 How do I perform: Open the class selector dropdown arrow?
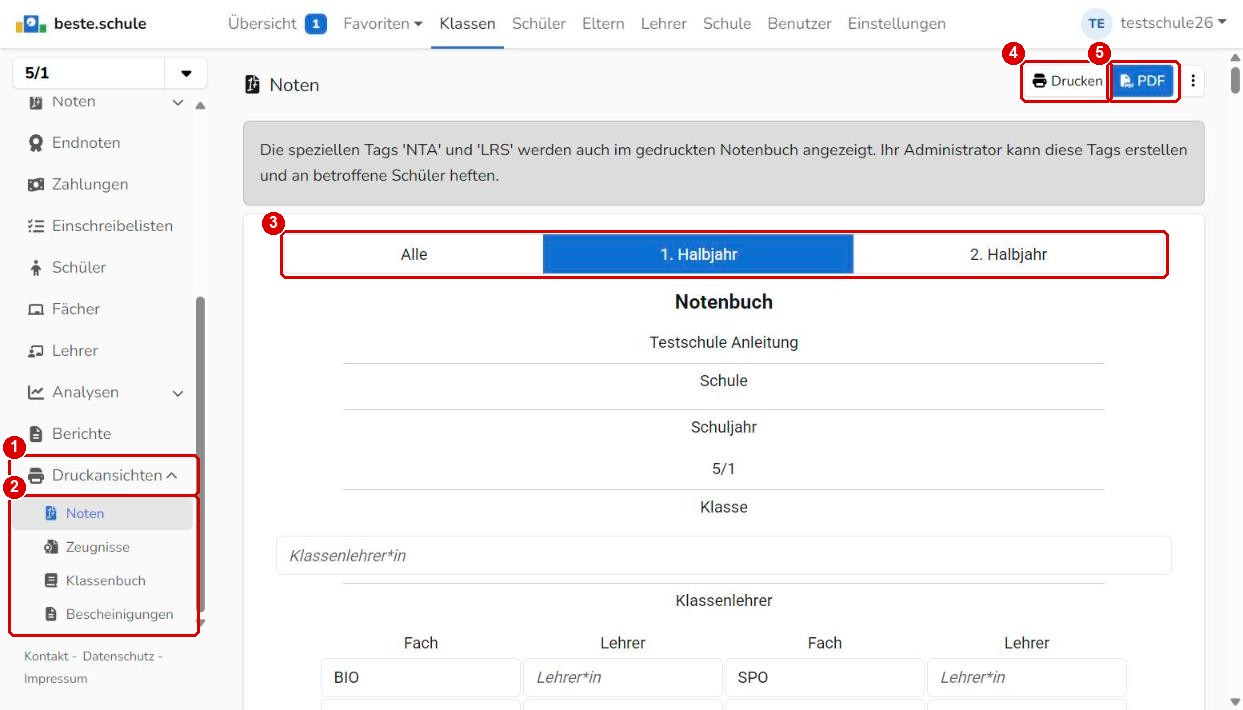[186, 73]
